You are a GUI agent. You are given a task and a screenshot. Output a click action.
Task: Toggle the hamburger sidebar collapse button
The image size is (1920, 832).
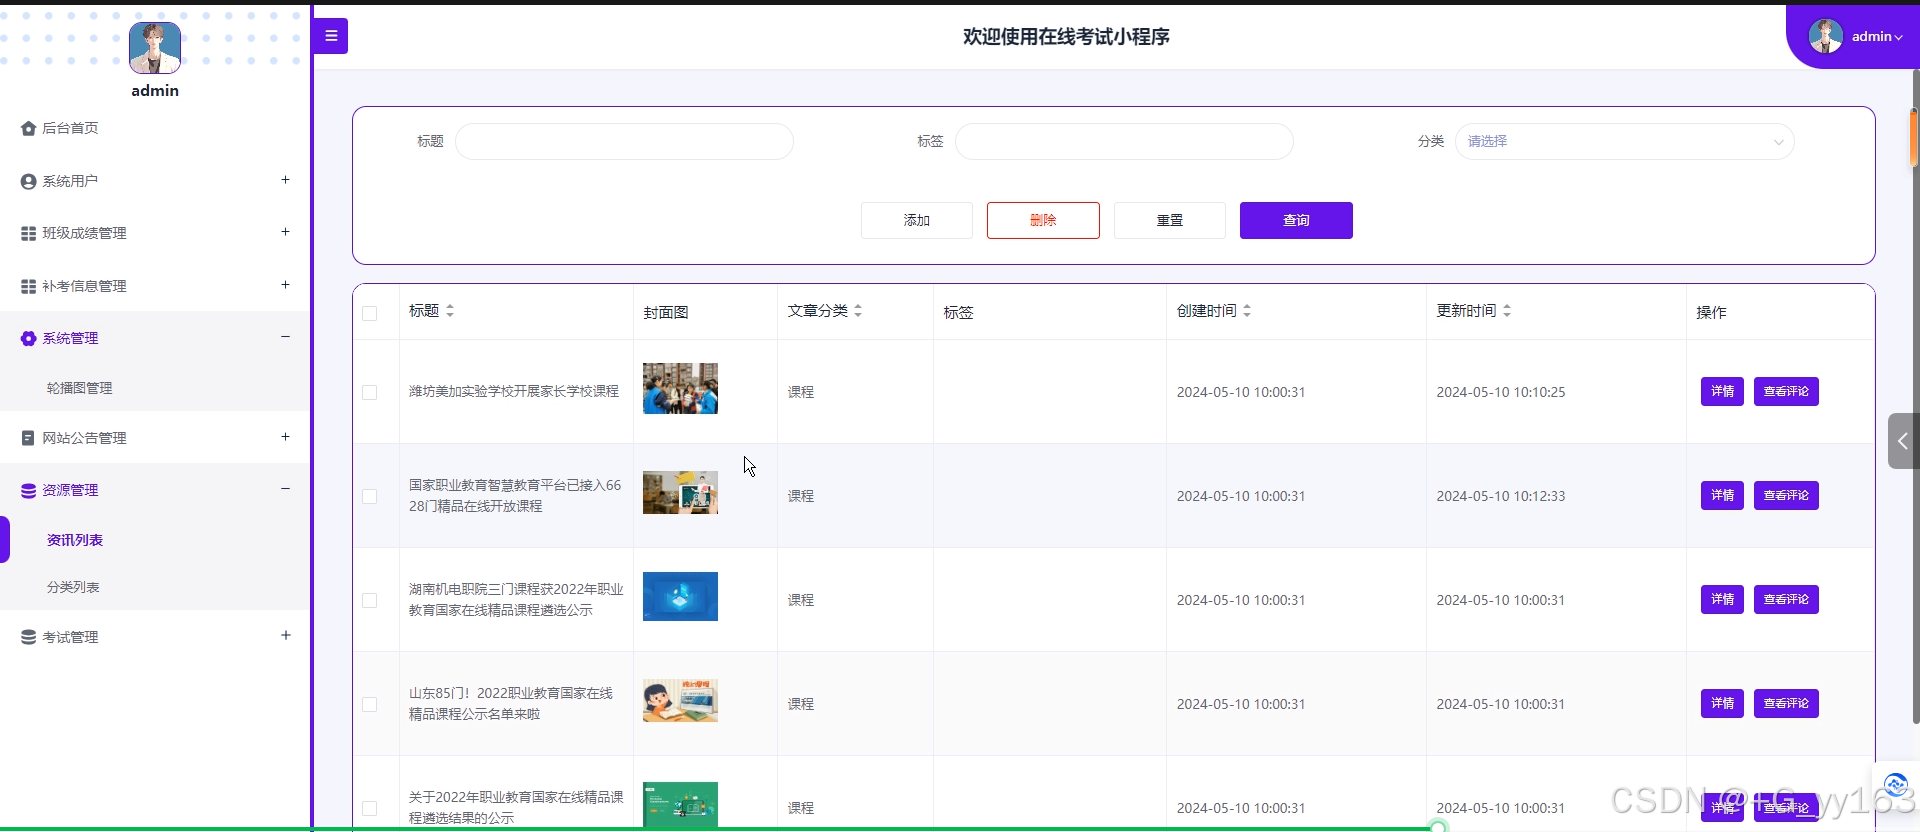330,36
